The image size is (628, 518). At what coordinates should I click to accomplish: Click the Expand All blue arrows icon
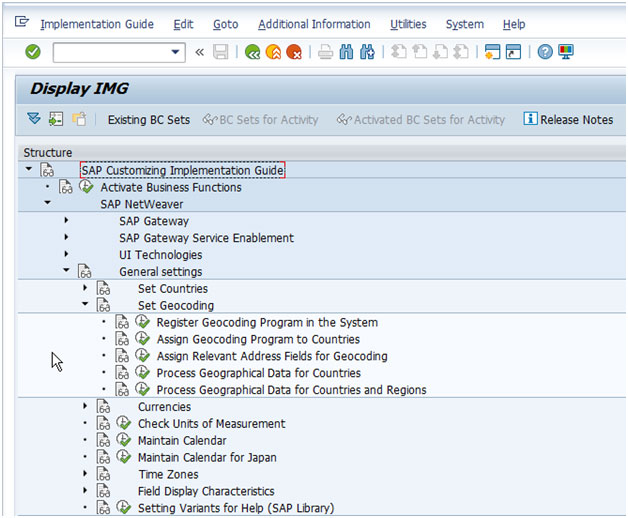(34, 119)
